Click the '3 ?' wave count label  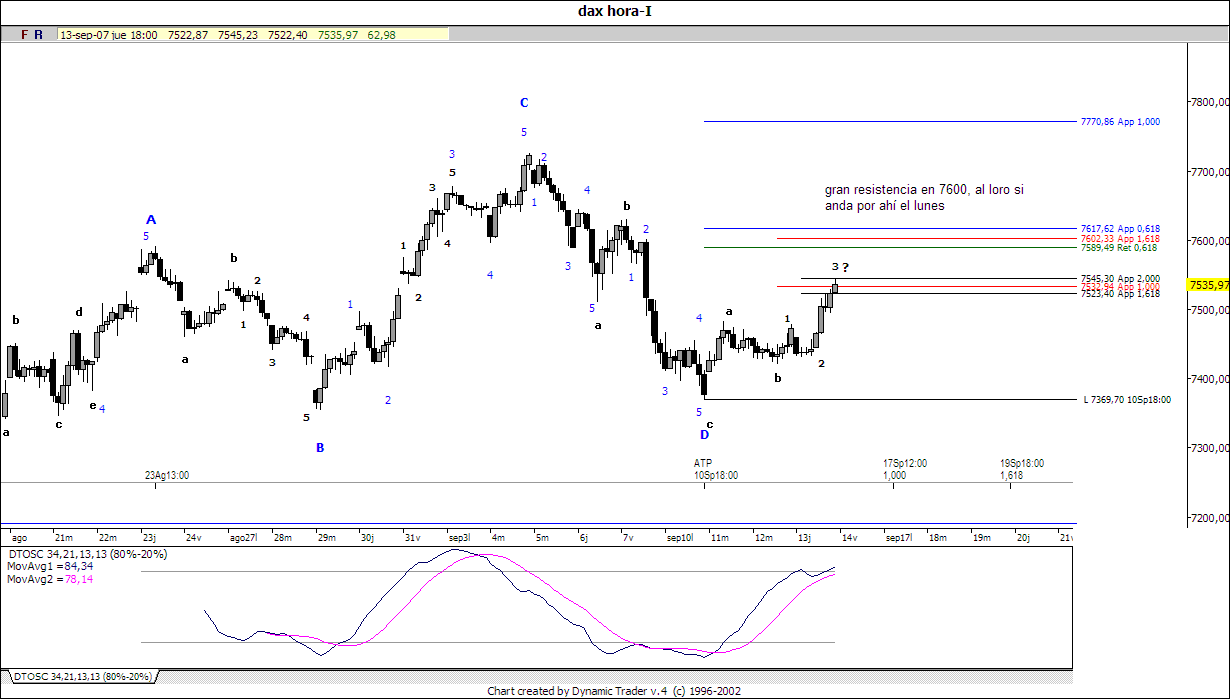[840, 267]
